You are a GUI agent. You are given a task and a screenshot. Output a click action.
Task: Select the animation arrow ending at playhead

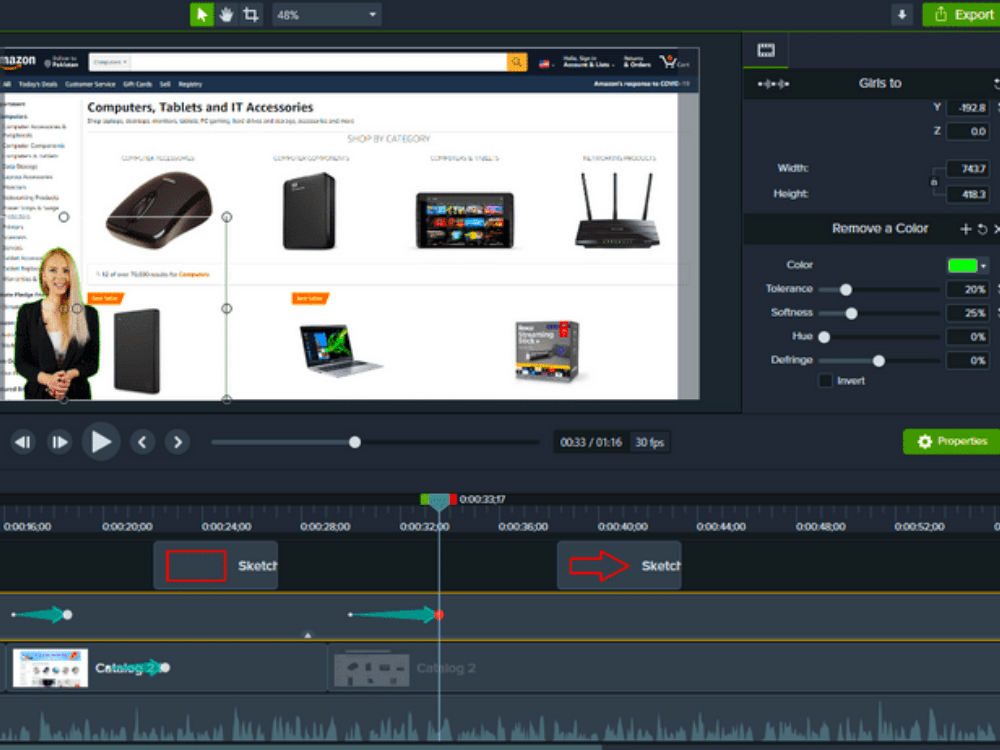pyautogui.click(x=395, y=615)
